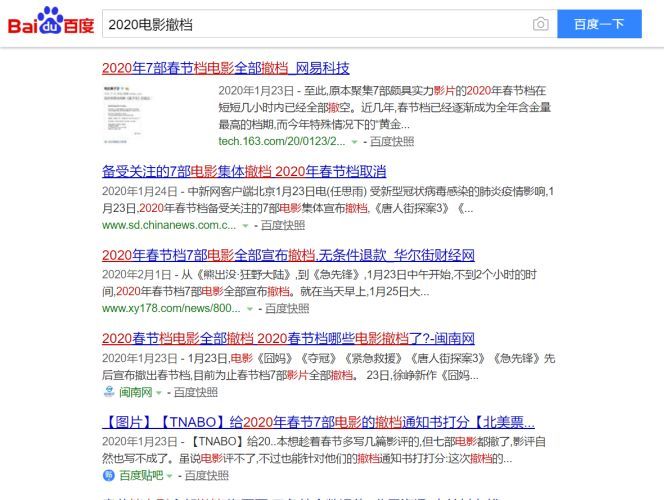Expand dropdown arrow beside 闽南网
664x500 pixels.
(x=159, y=393)
